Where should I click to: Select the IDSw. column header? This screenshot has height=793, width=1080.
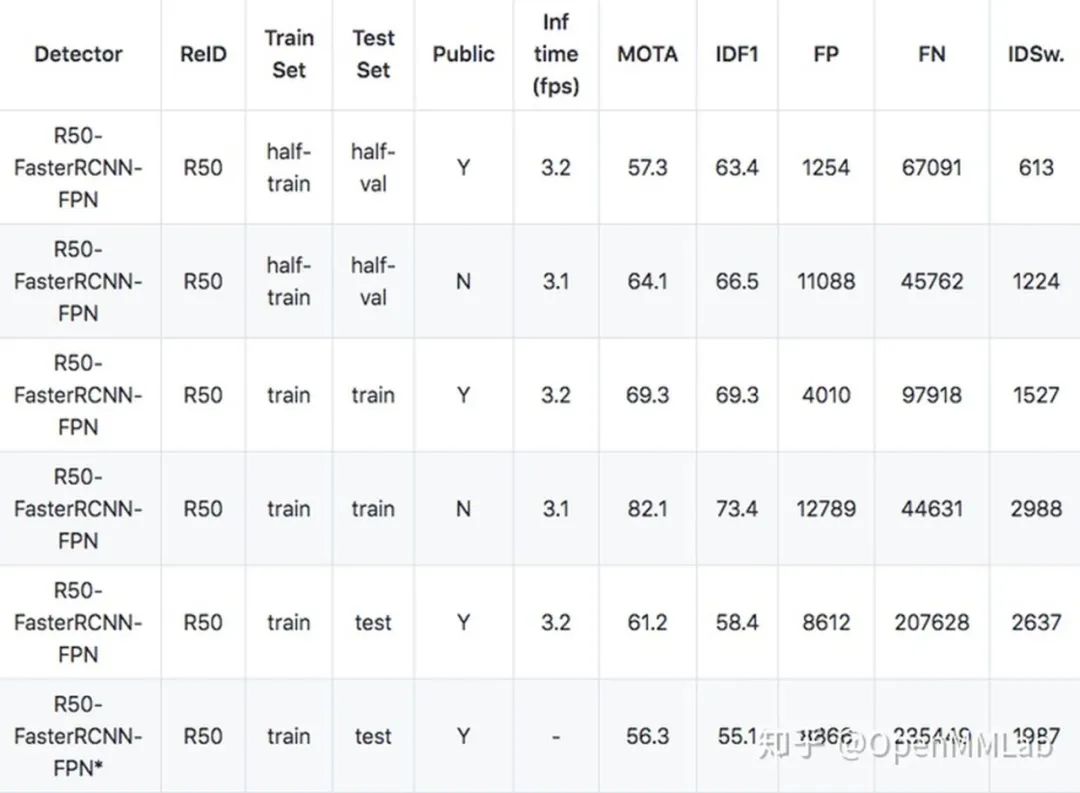pyautogui.click(x=1035, y=54)
